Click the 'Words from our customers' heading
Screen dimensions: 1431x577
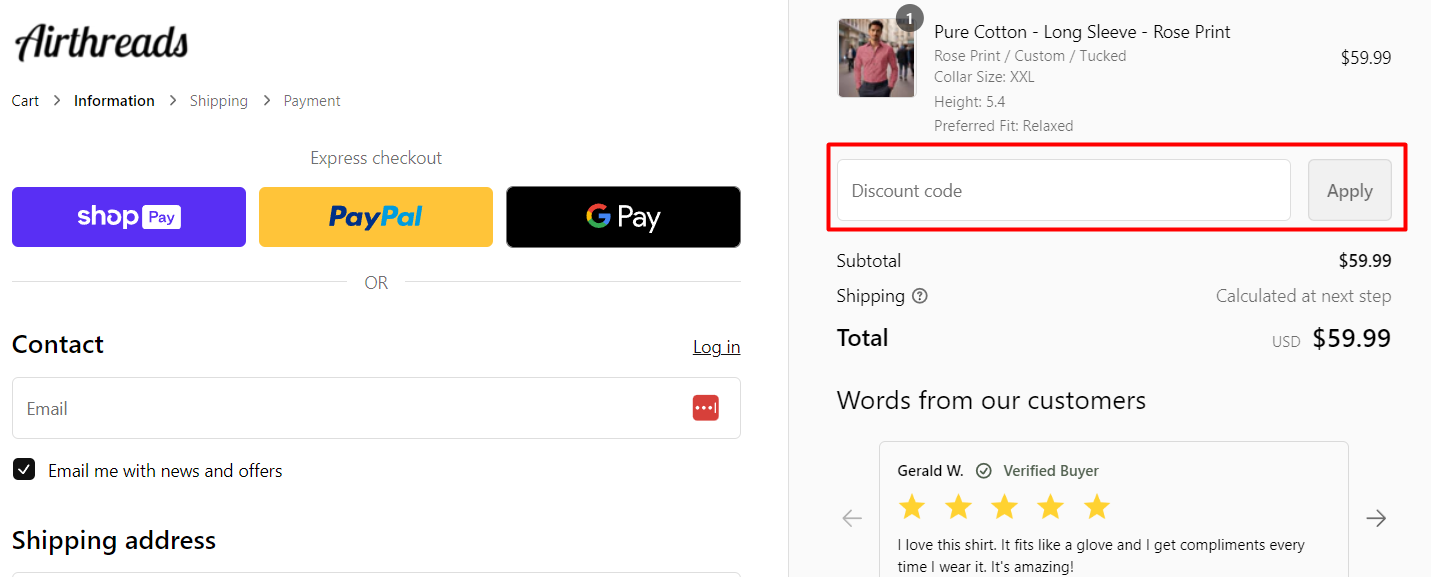991,401
